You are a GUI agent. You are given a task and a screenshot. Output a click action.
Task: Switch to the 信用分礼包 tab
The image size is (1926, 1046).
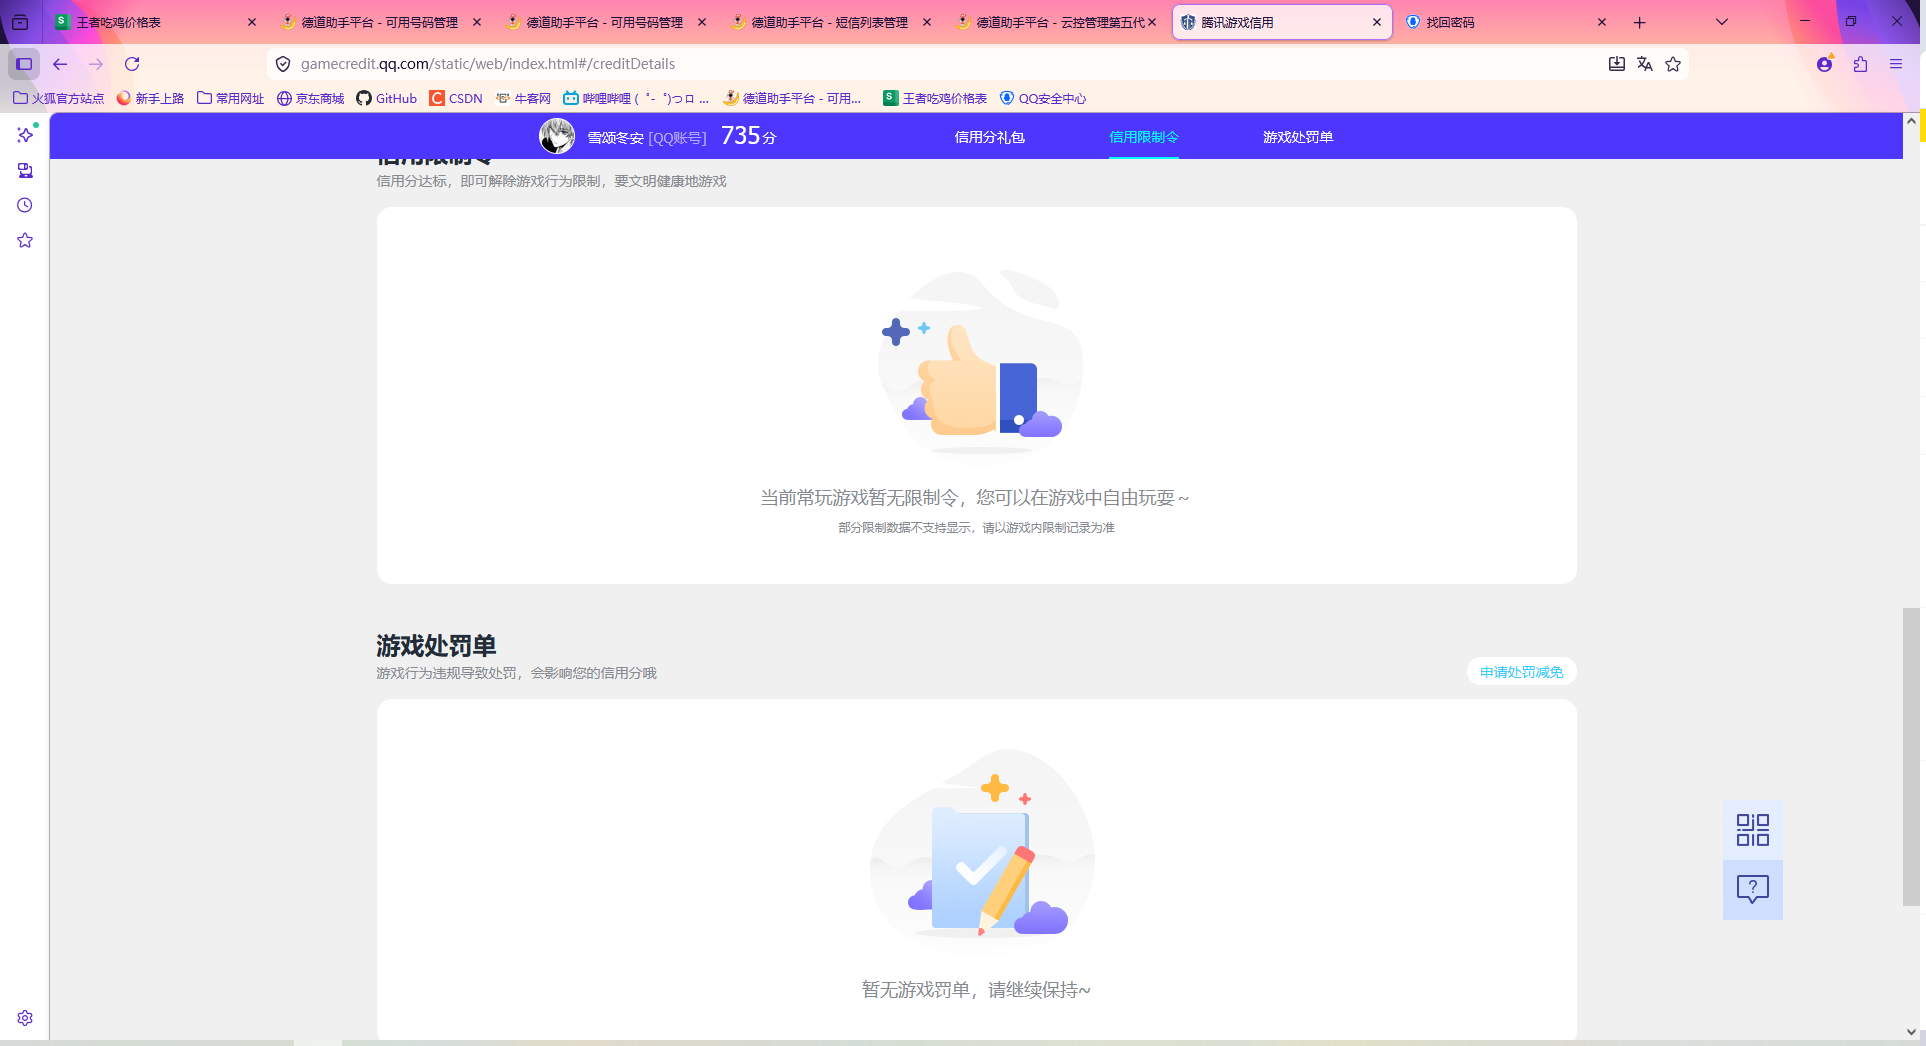tap(989, 136)
